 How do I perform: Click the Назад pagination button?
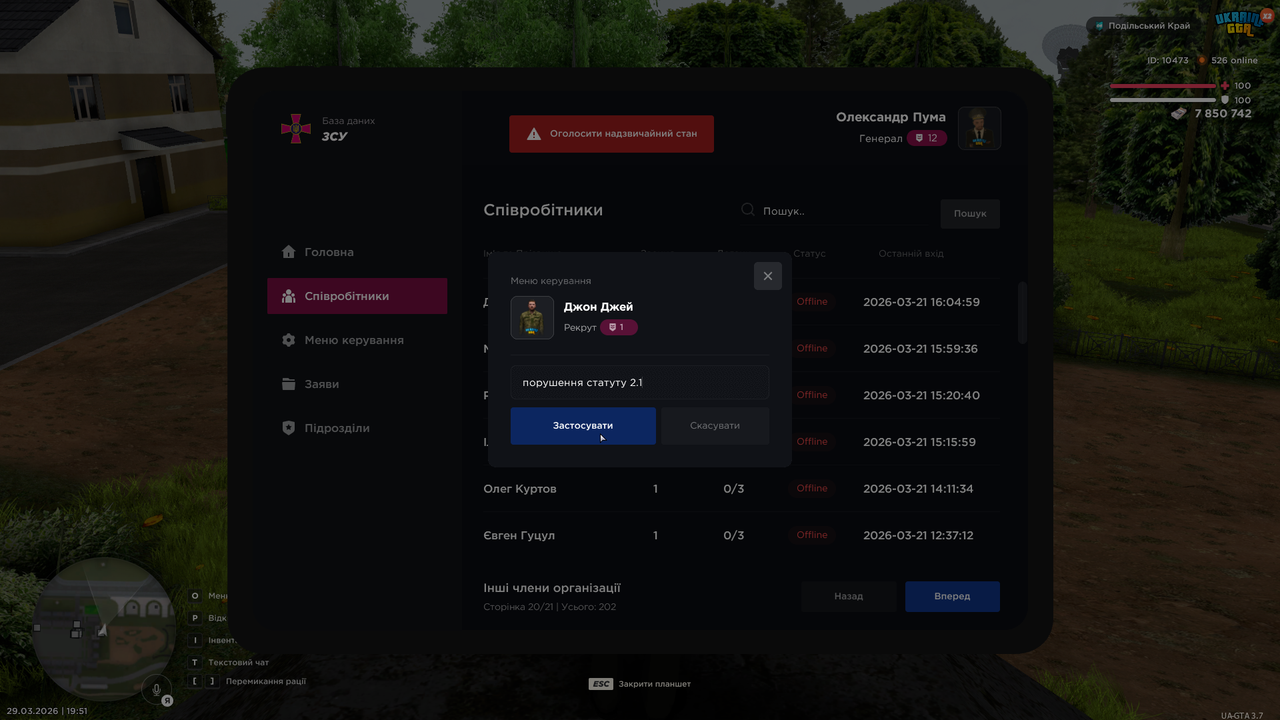coord(849,596)
